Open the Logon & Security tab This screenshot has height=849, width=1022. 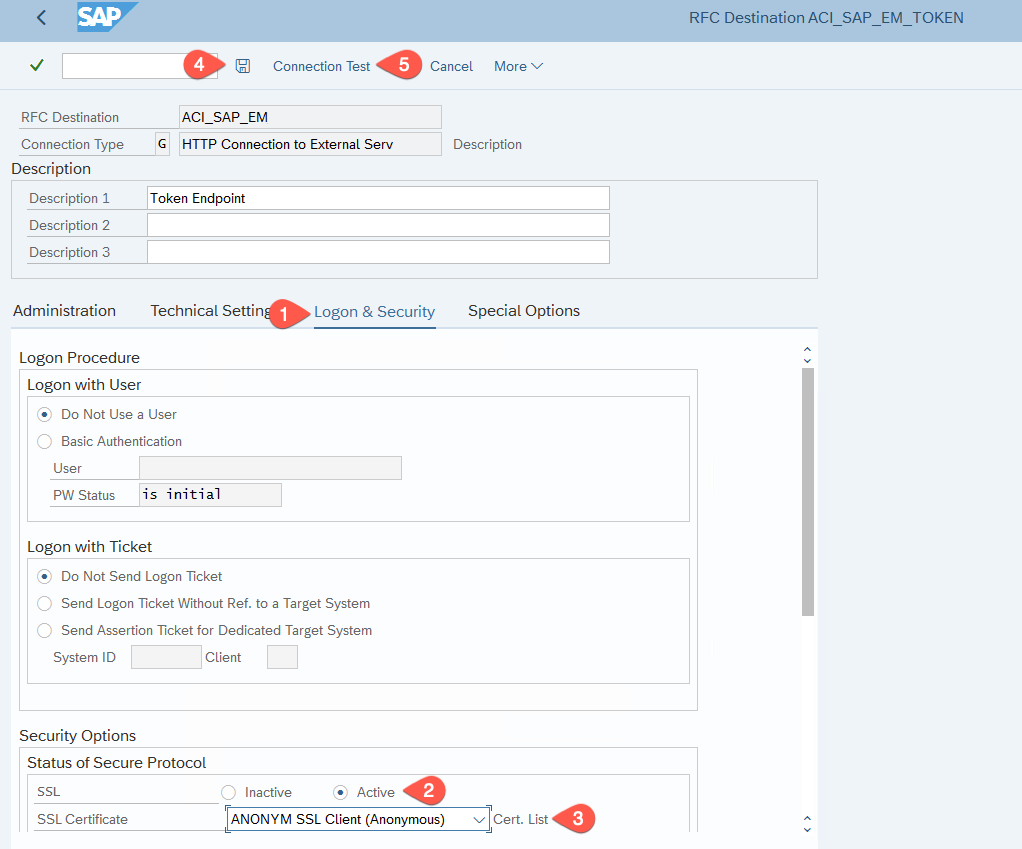coord(374,311)
